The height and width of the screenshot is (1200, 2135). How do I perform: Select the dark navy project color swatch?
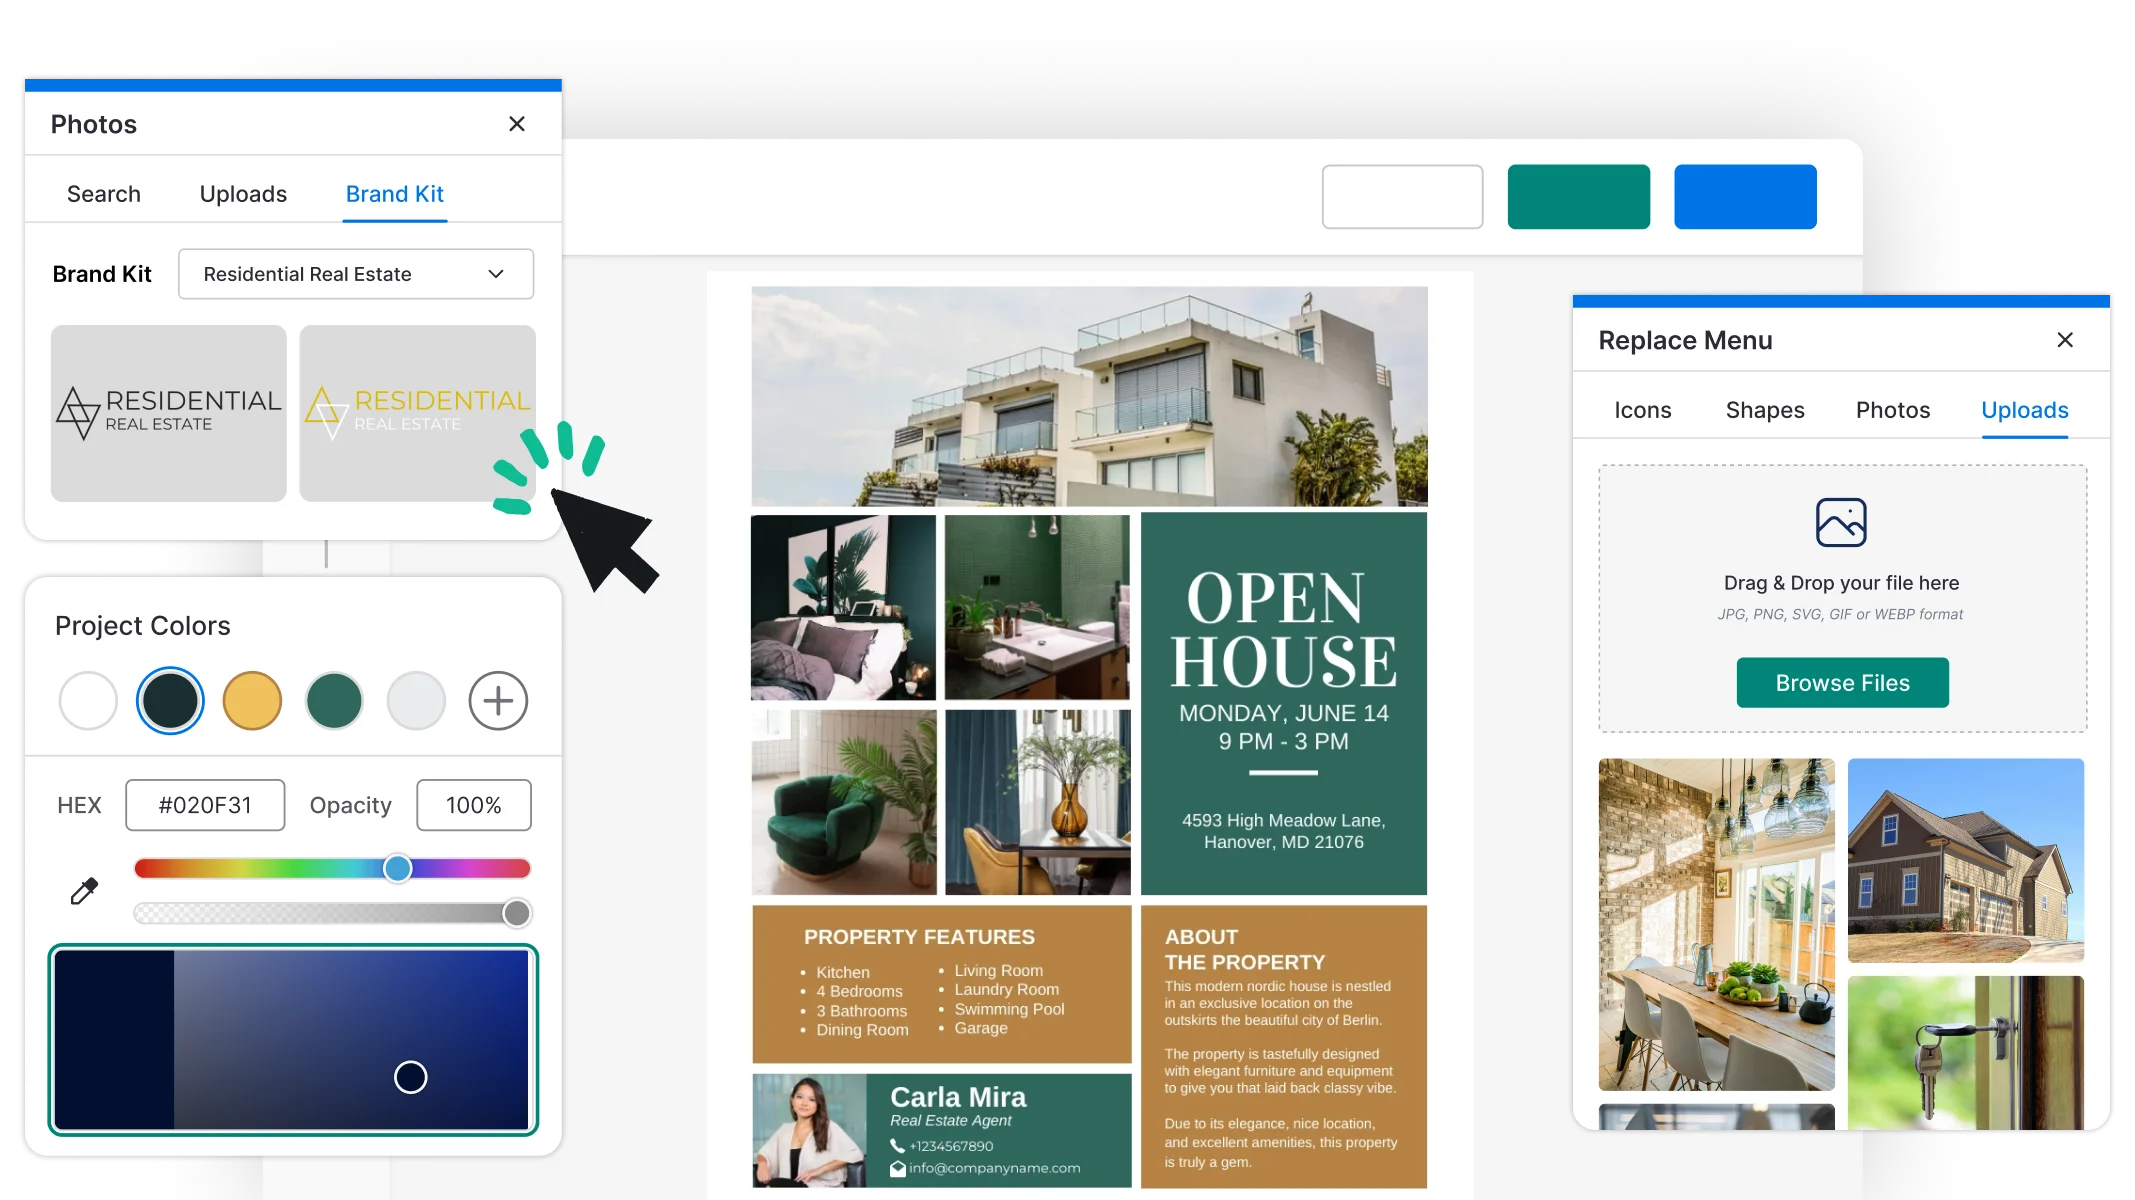click(x=170, y=701)
